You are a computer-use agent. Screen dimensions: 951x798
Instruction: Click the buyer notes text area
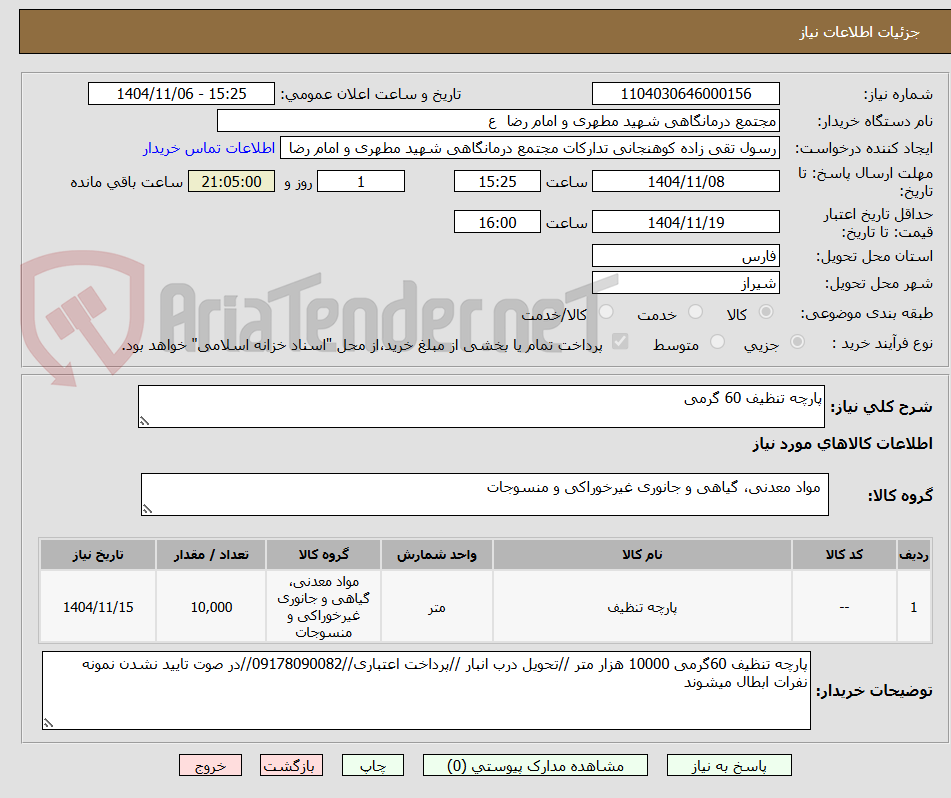(426, 691)
